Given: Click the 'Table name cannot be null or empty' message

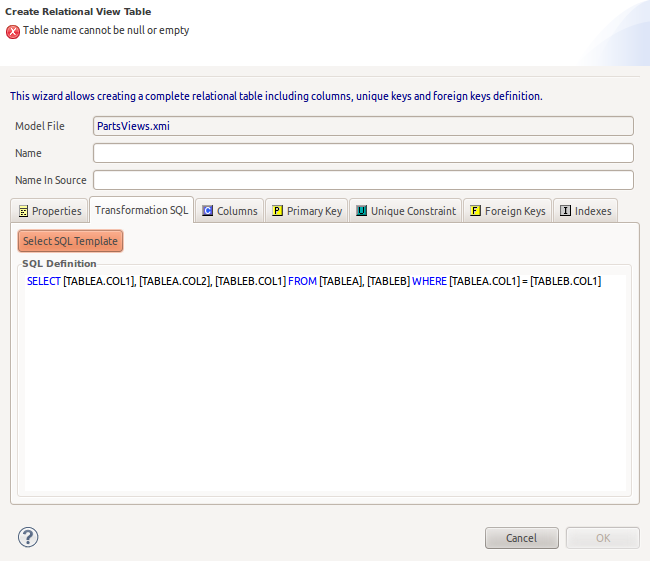Looking at the screenshot, I should [x=106, y=30].
